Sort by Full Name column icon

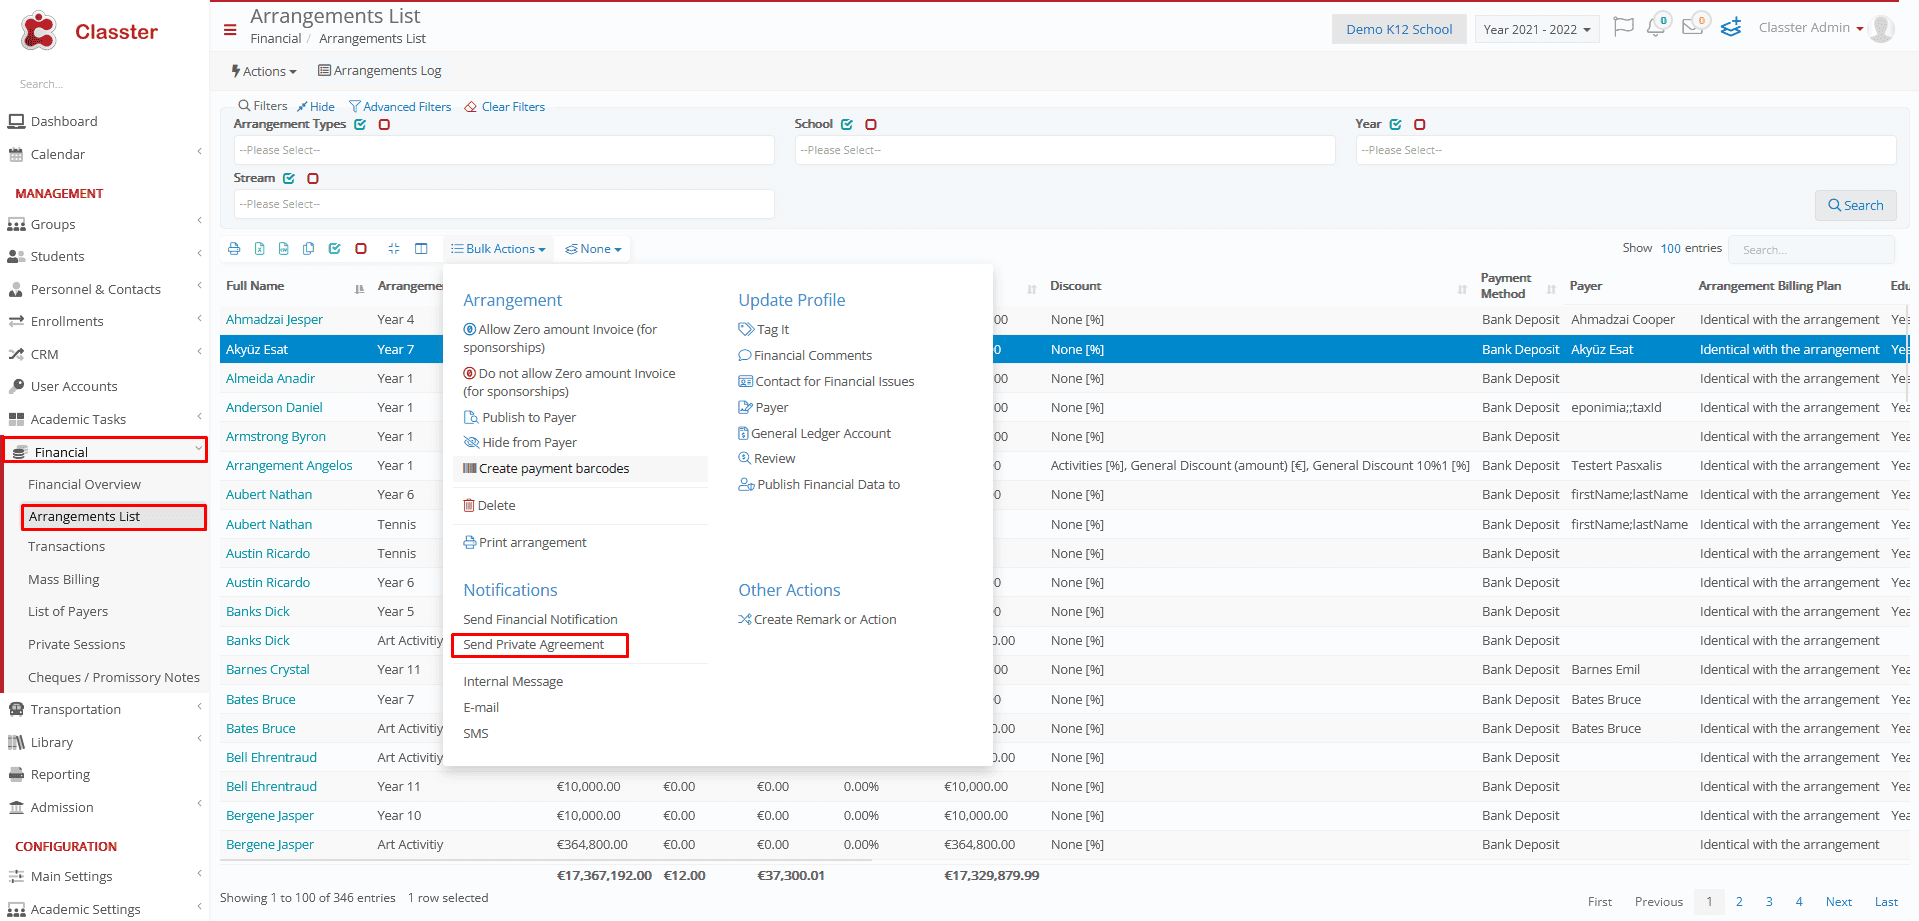click(359, 289)
